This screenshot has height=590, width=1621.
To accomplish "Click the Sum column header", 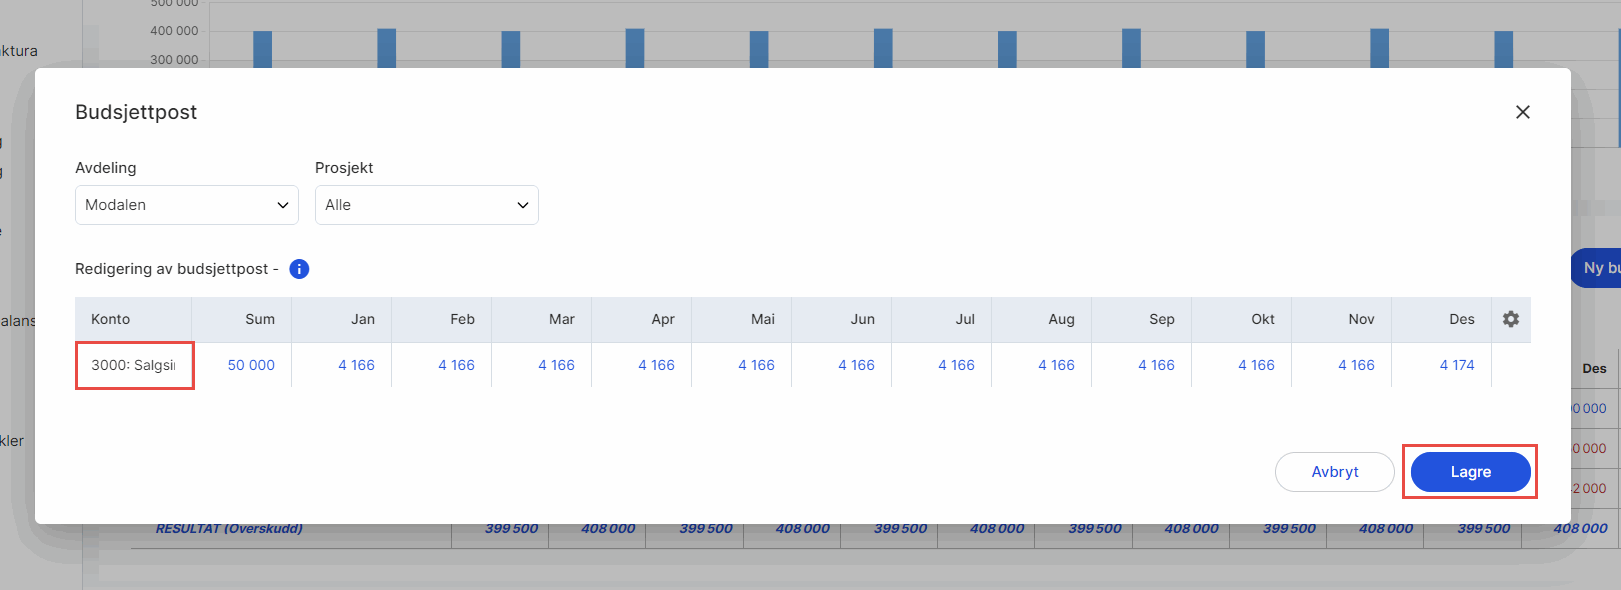I will [260, 319].
